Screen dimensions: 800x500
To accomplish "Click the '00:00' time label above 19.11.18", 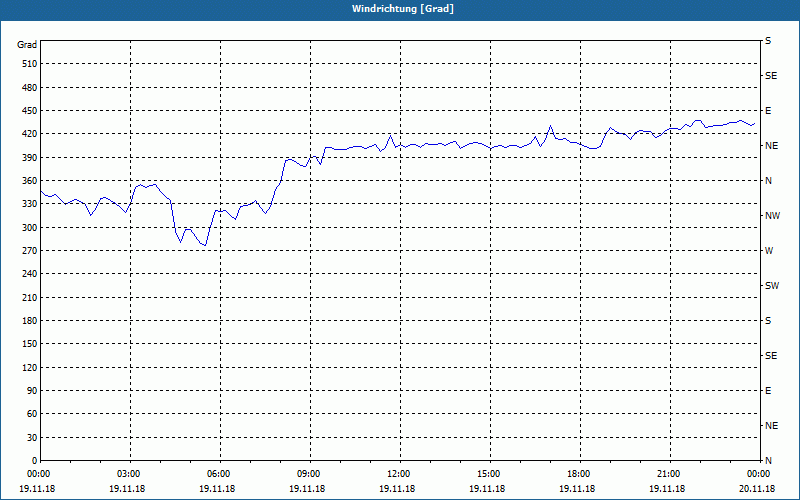I will (38, 474).
